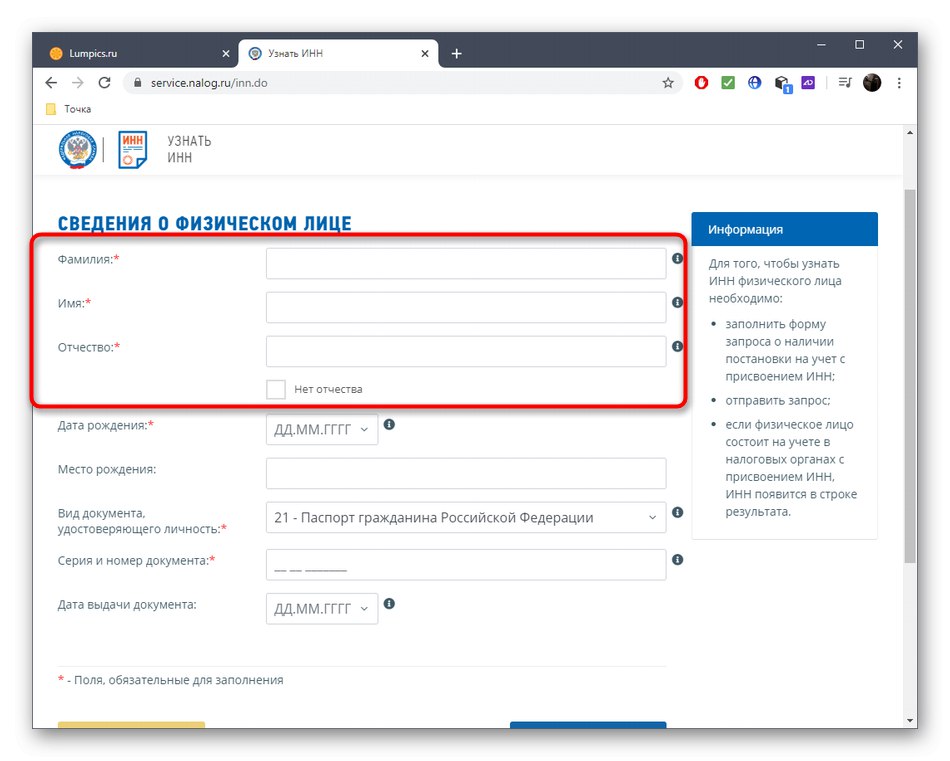Show info hint for Дата выдачи документа
Image resolution: width=950 pixels, height=761 pixels.
(389, 603)
